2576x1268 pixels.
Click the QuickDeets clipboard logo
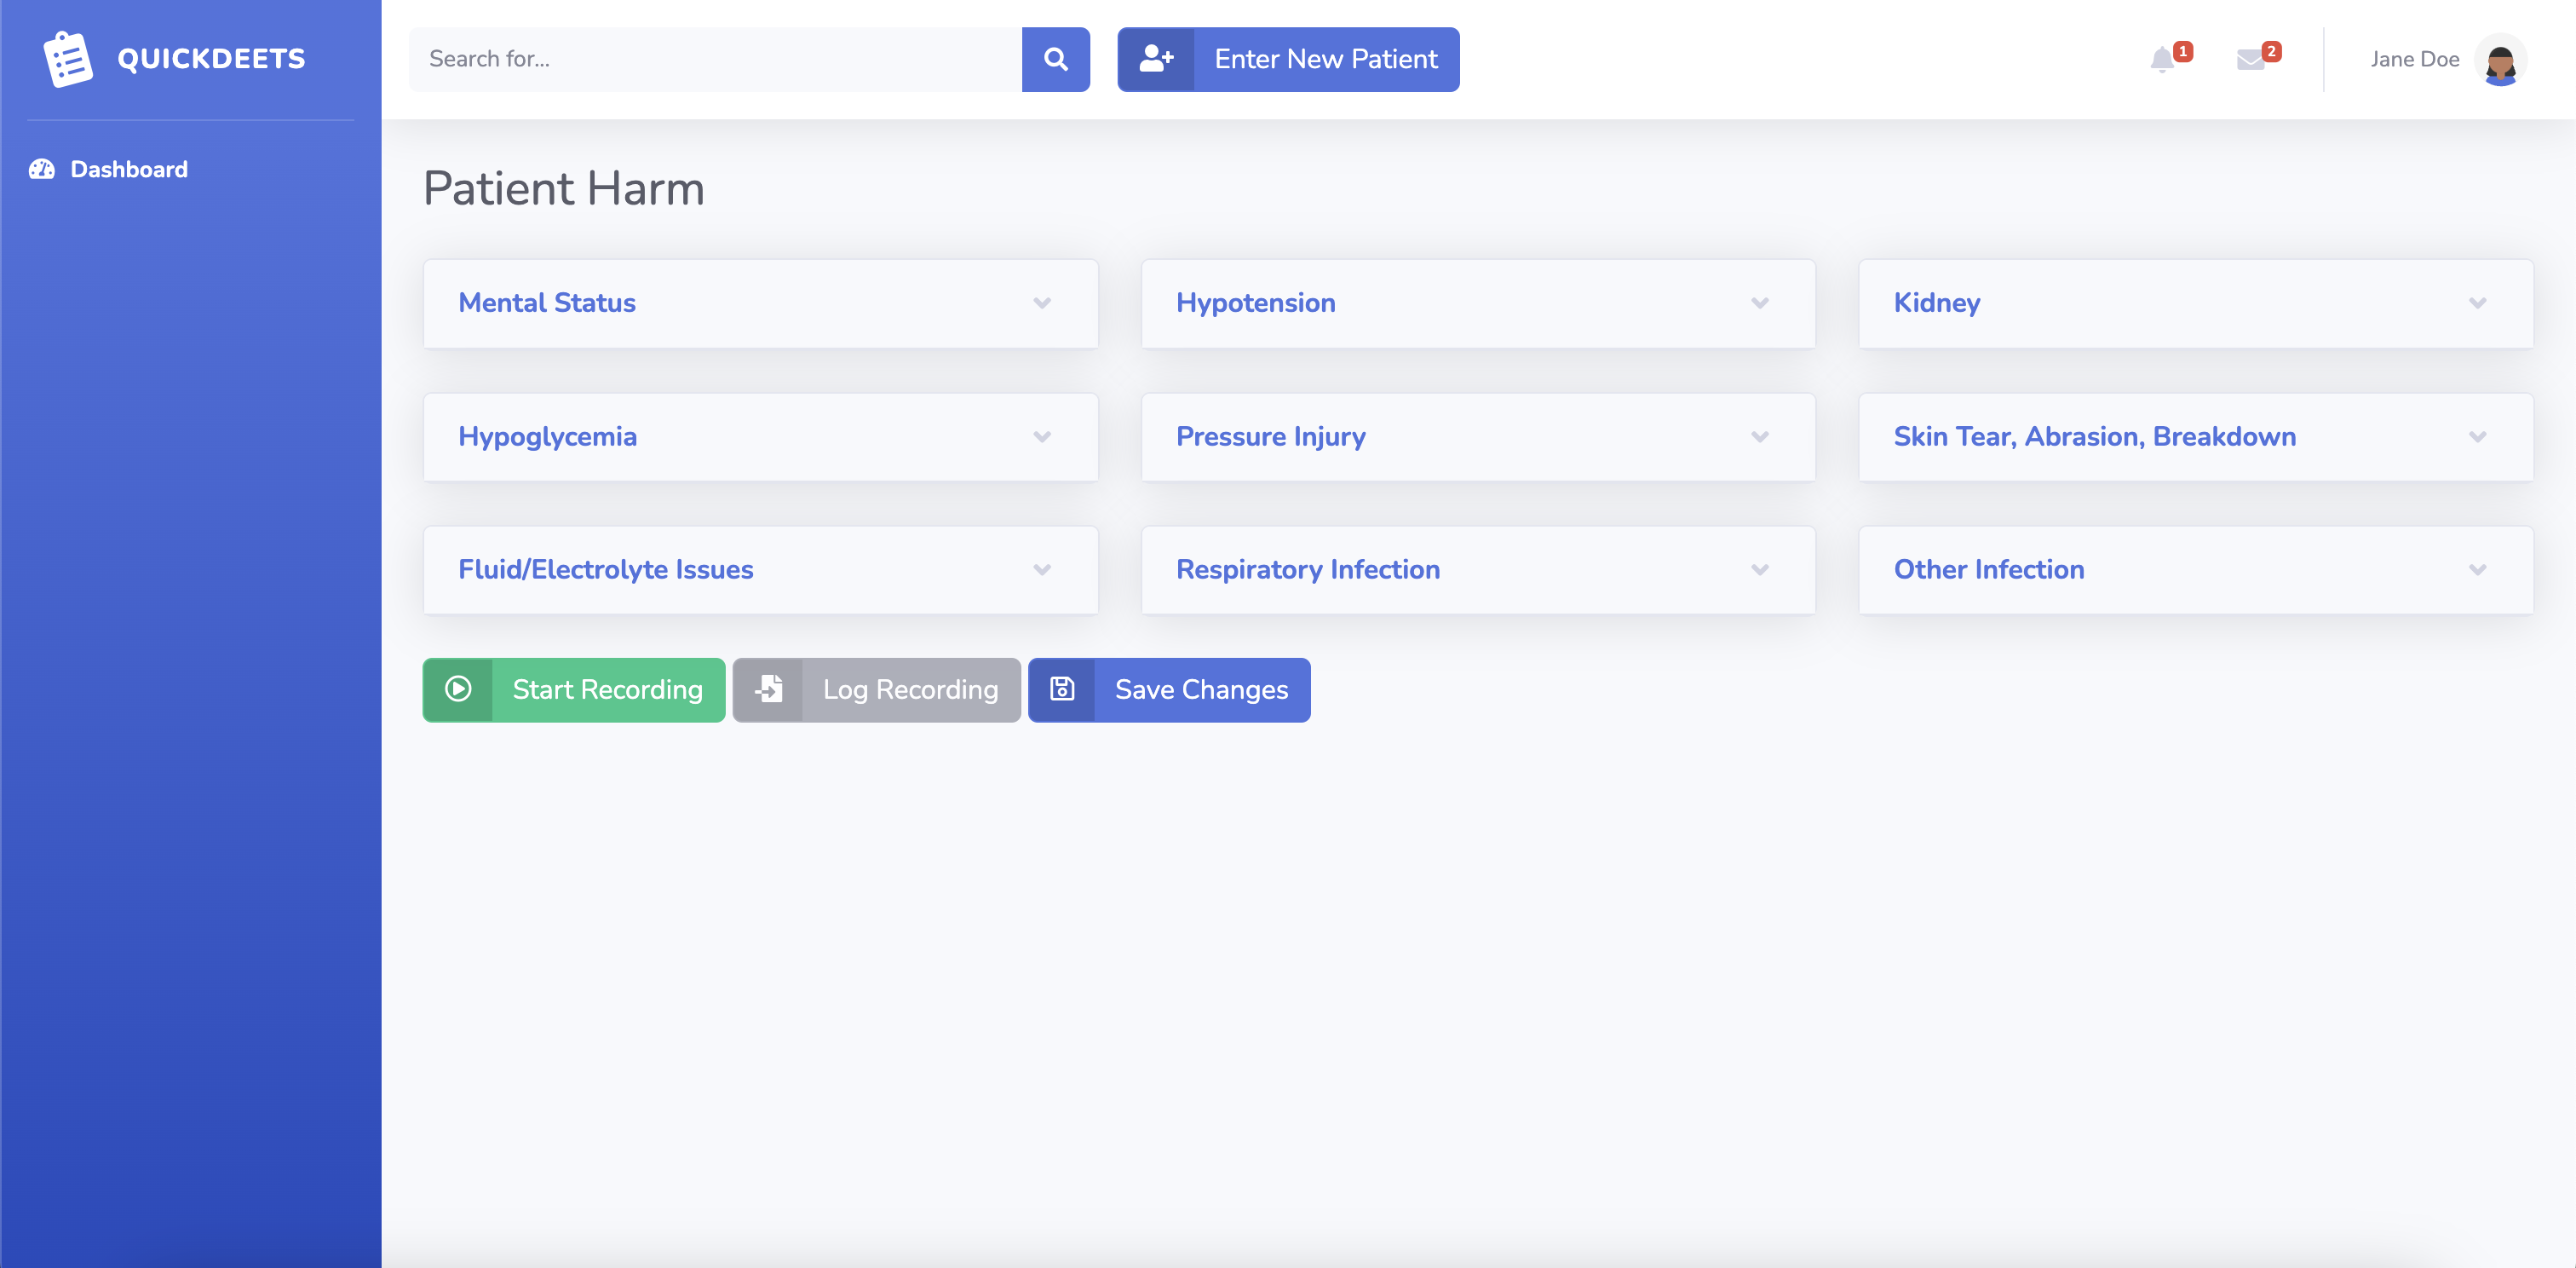68,59
